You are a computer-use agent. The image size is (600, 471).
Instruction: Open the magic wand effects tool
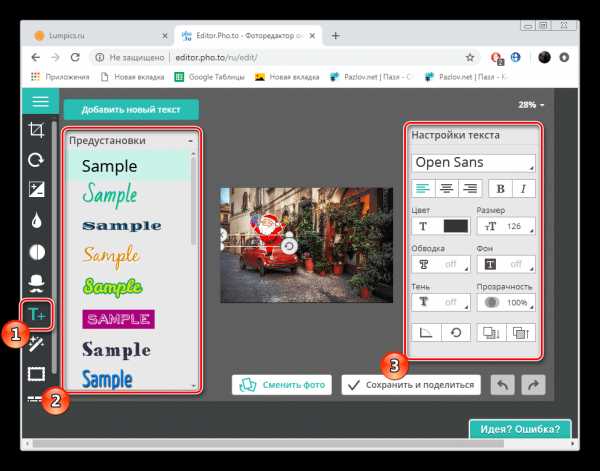[x=36, y=344]
